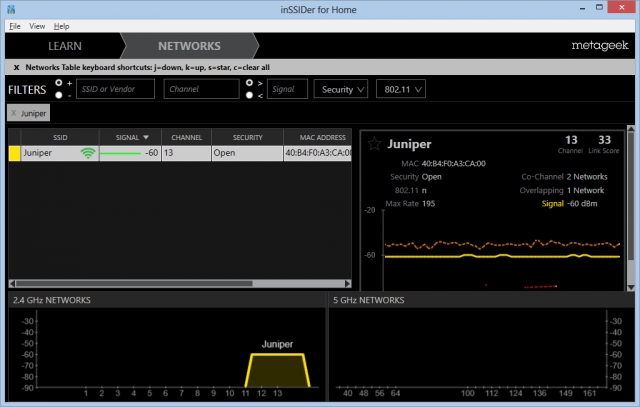
Task: Open the View menu
Action: (x=37, y=26)
